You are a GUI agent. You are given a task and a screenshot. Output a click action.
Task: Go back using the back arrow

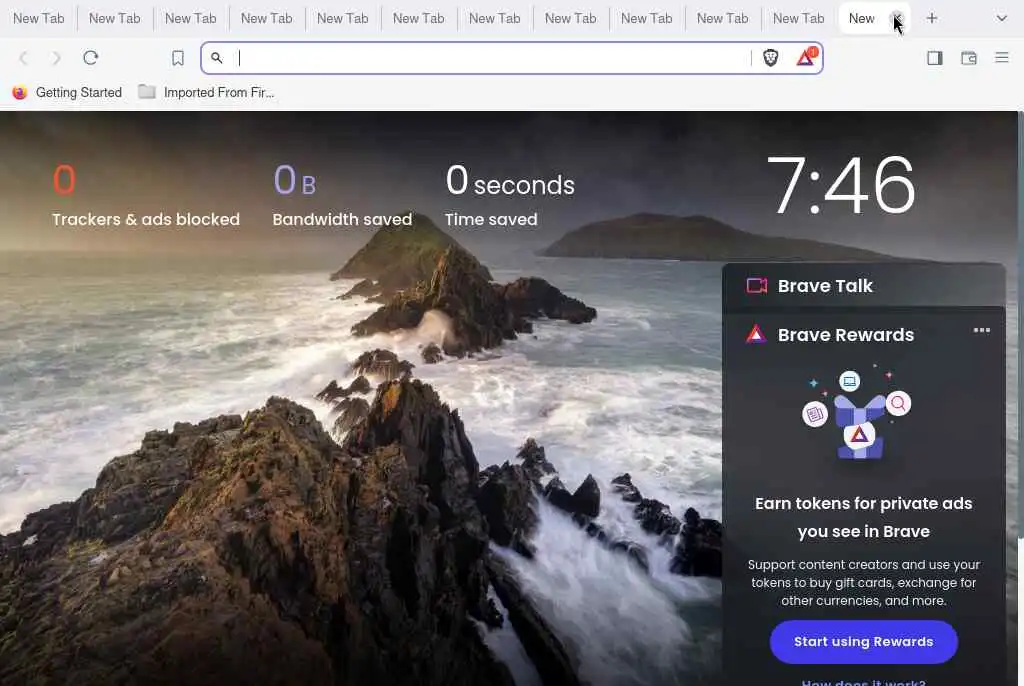[x=24, y=58]
